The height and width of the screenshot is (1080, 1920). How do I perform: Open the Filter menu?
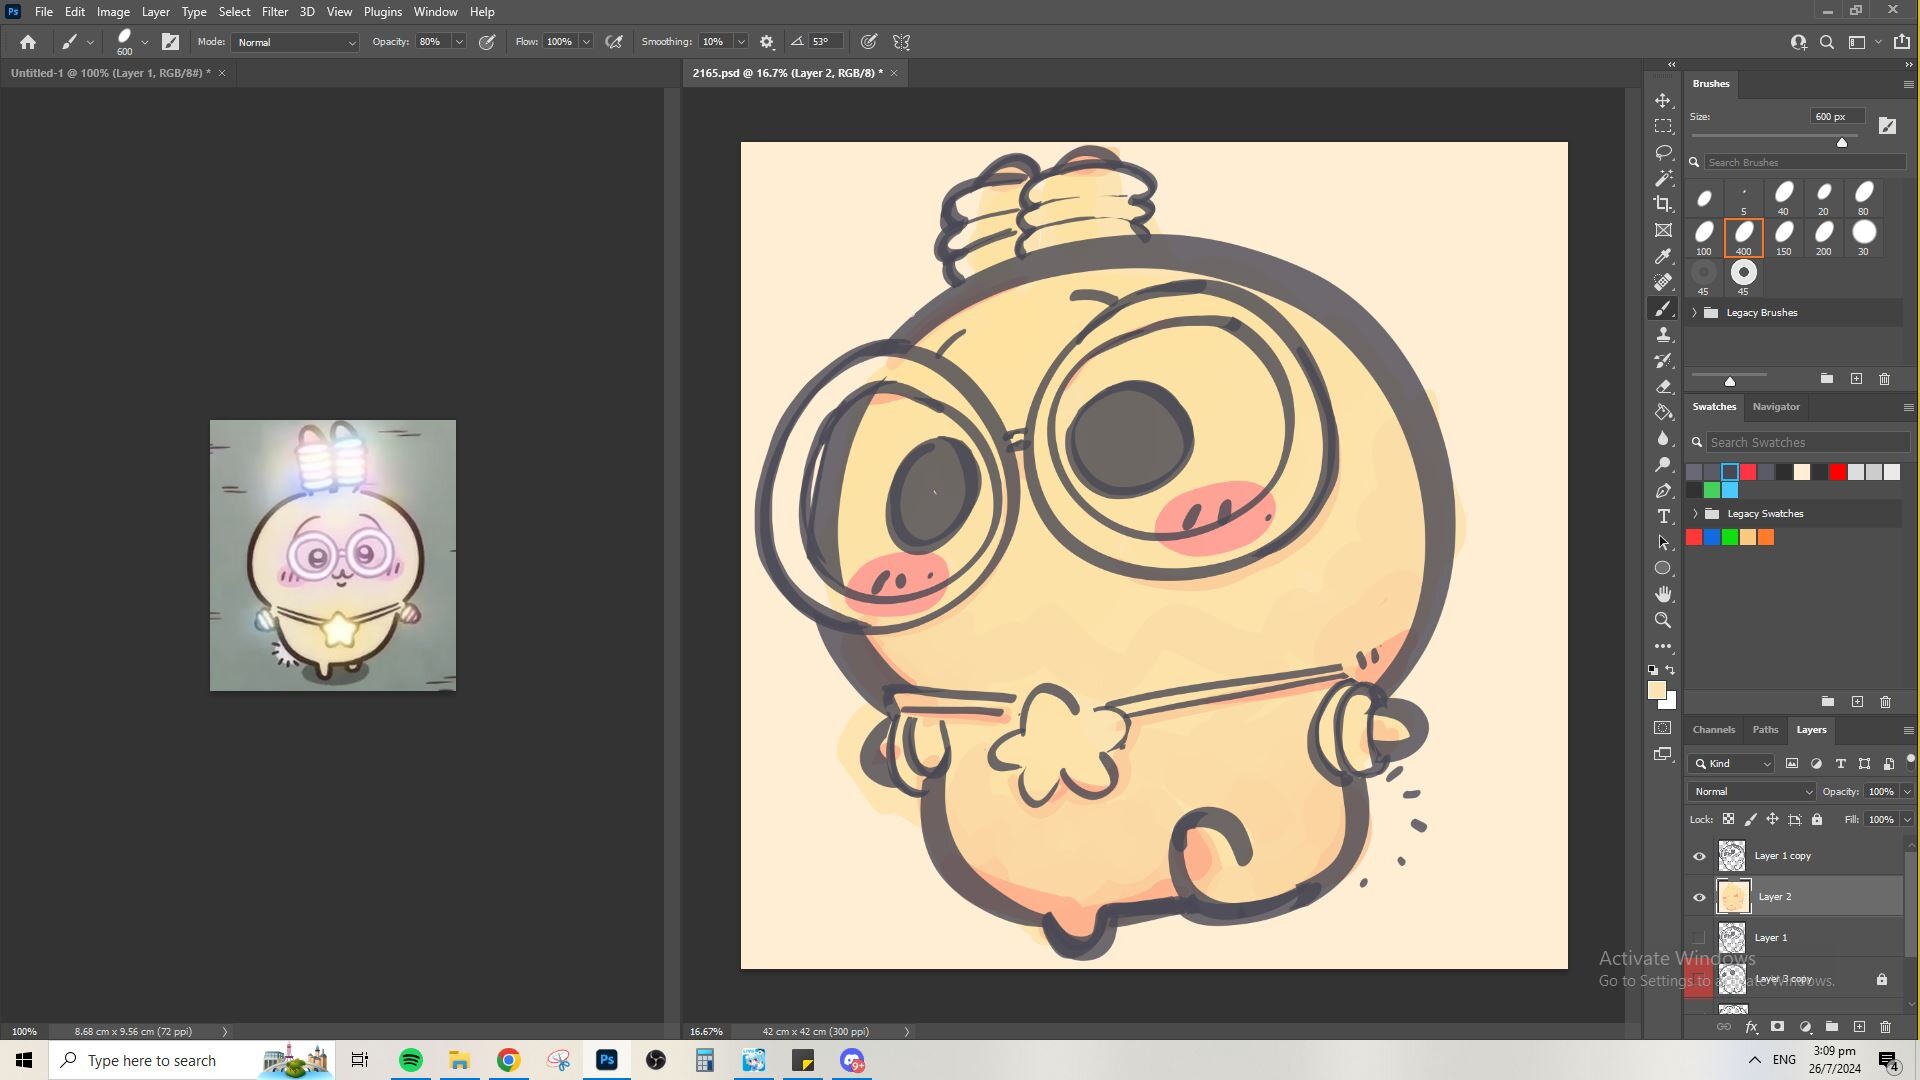pos(275,12)
